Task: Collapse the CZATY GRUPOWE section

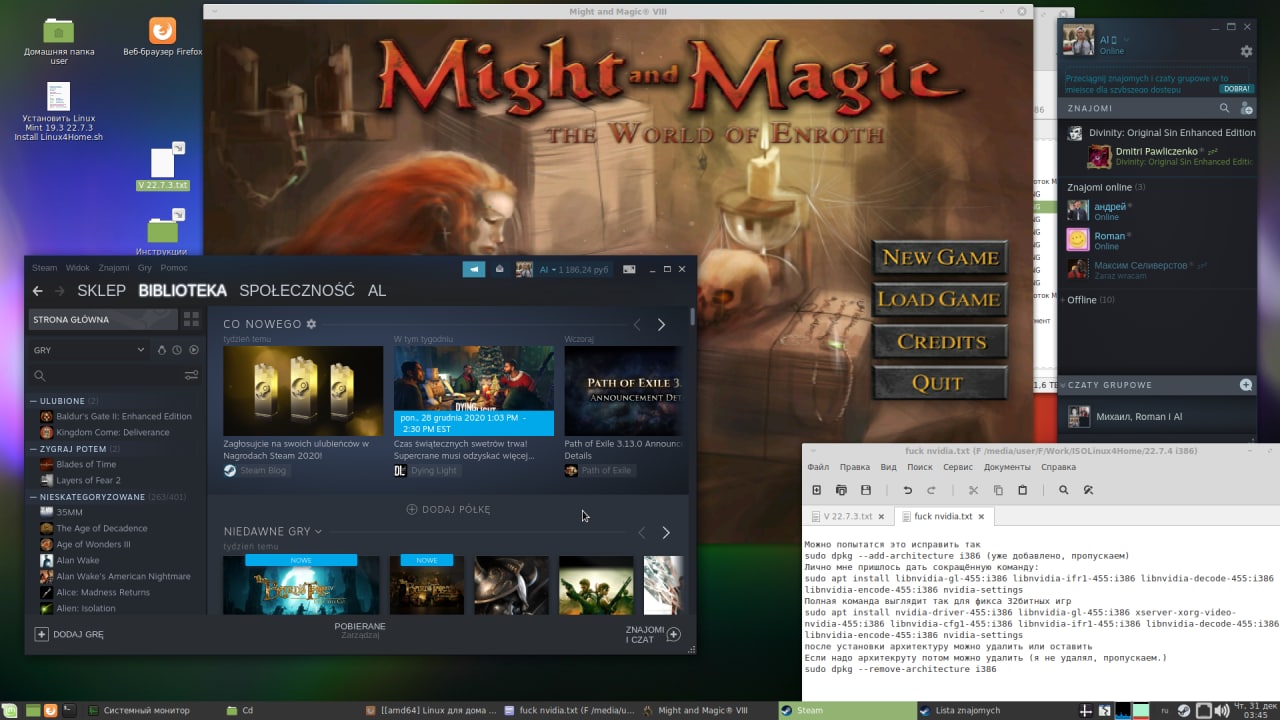Action: pos(1063,385)
